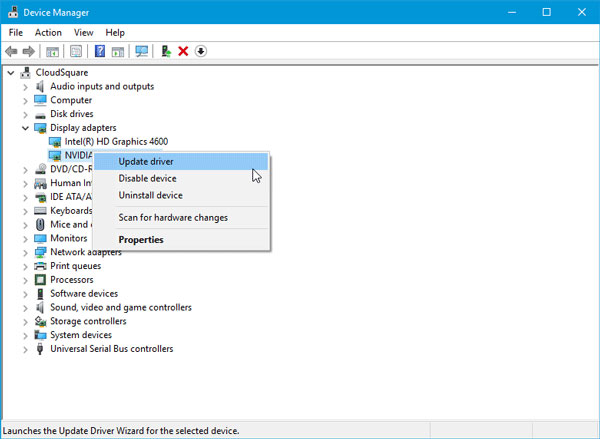Select the Display adapters label
This screenshot has height=439, width=600.
[83, 127]
